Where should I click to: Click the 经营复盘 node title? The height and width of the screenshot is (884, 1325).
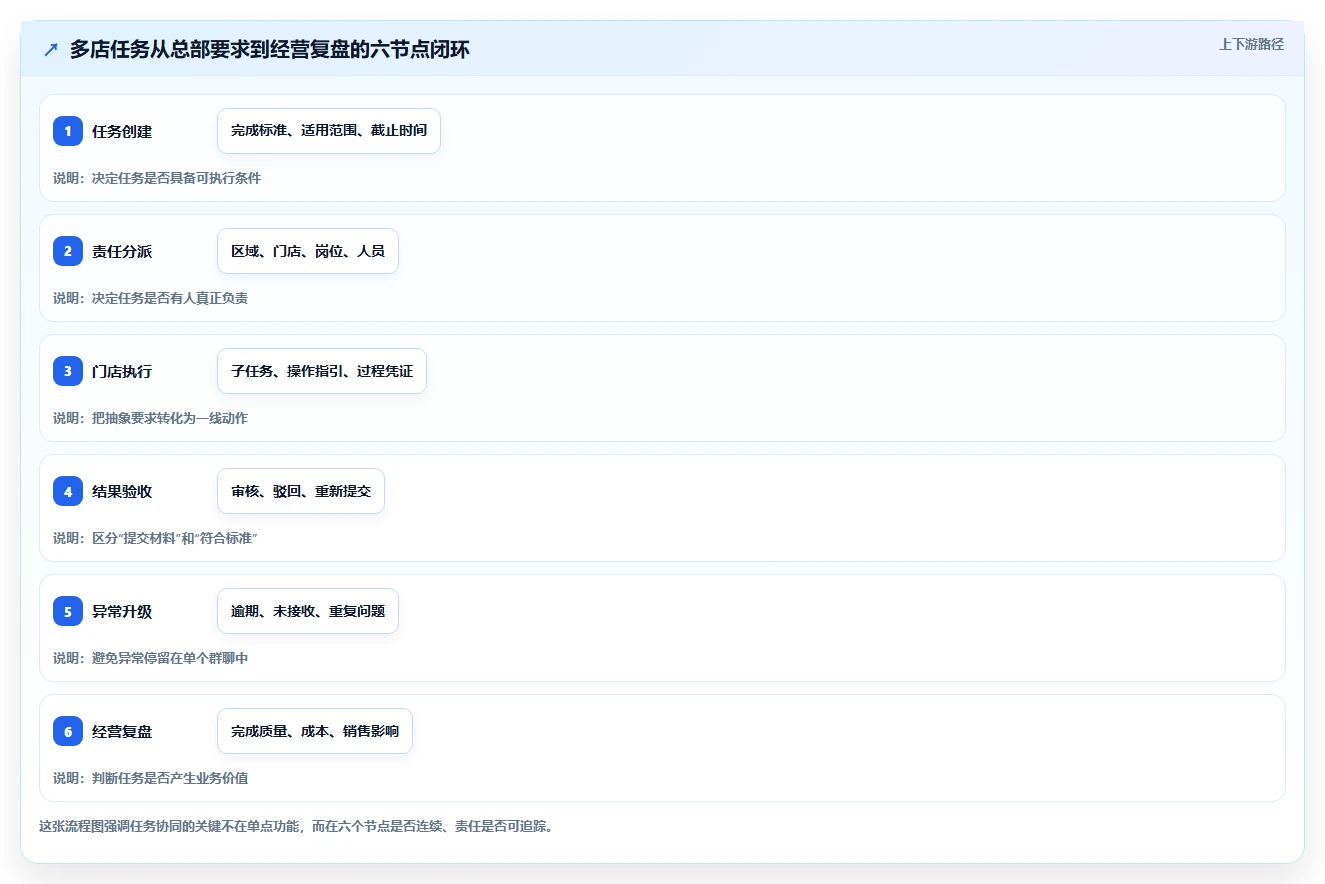tap(122, 731)
